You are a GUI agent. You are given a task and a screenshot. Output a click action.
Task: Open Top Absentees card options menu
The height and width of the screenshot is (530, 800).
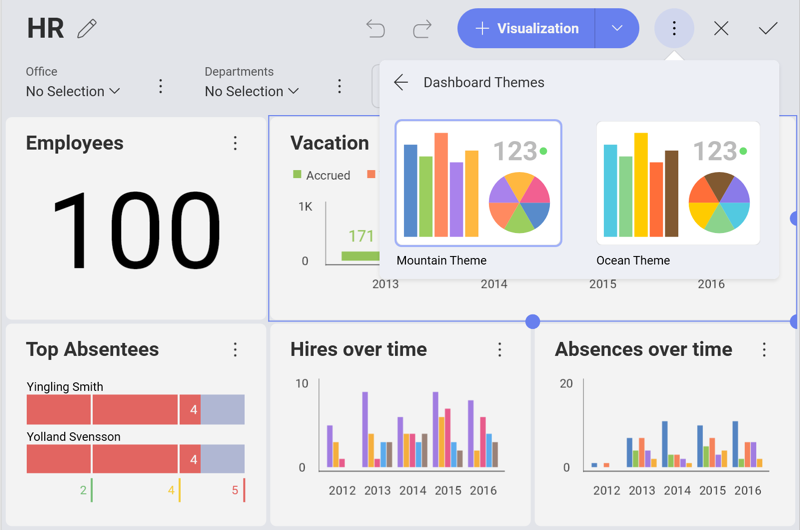(x=235, y=350)
